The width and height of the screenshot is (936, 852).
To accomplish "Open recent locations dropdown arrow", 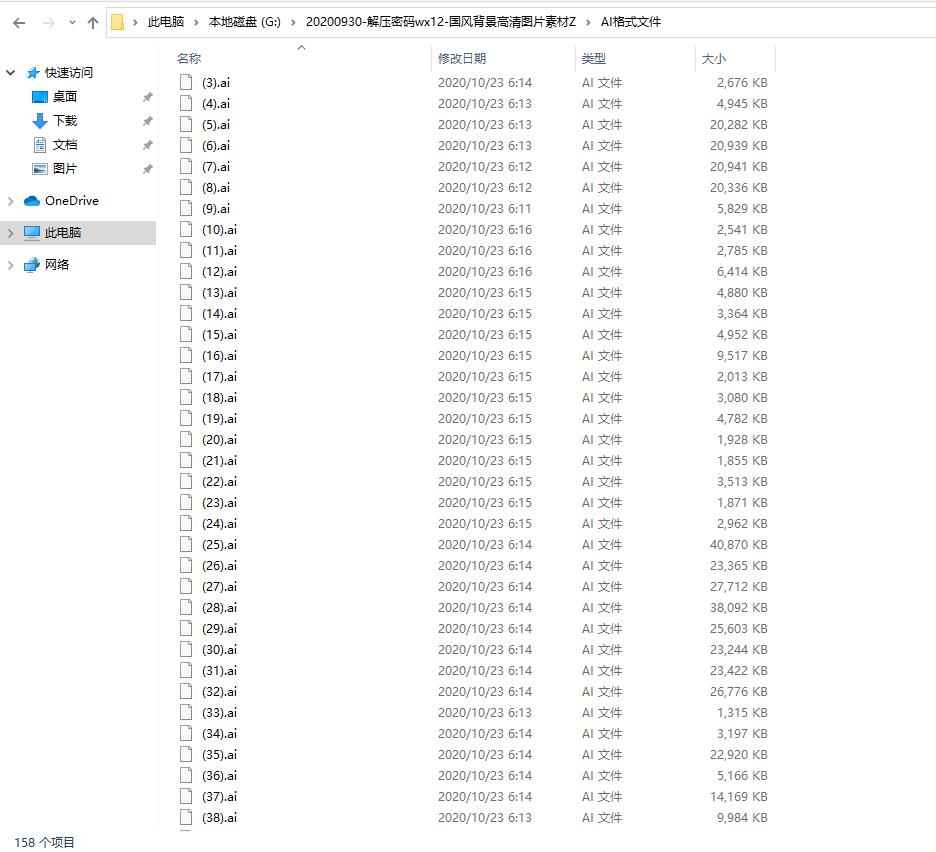I will [72, 23].
